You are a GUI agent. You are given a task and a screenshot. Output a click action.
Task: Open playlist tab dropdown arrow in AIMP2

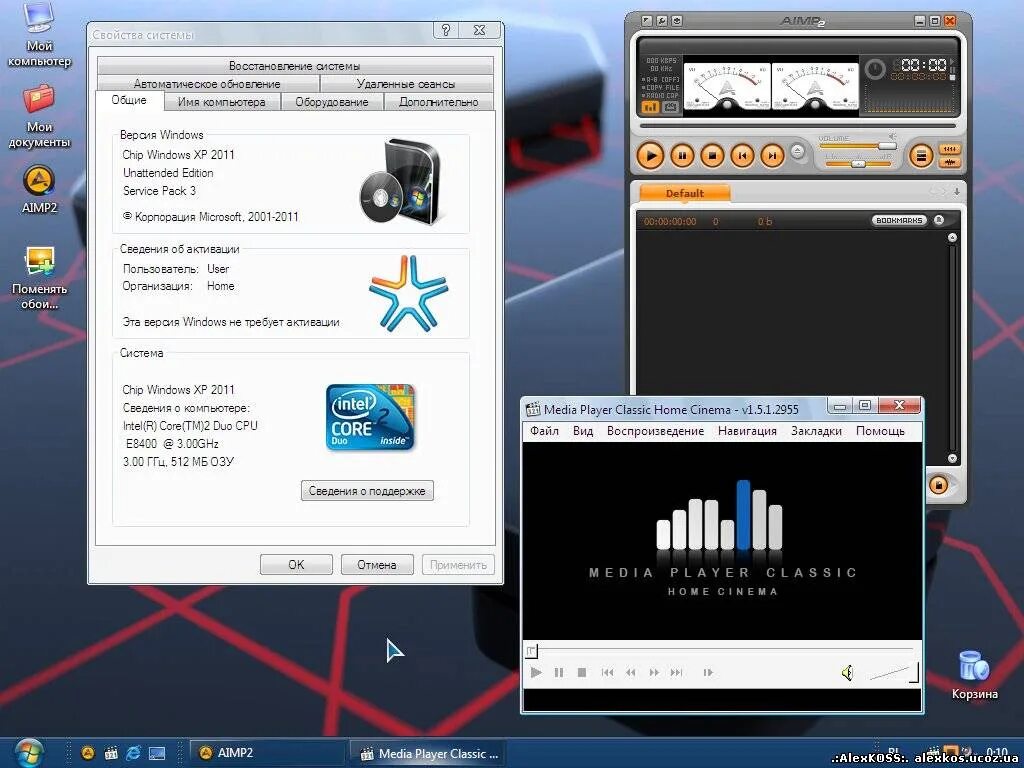click(x=956, y=192)
